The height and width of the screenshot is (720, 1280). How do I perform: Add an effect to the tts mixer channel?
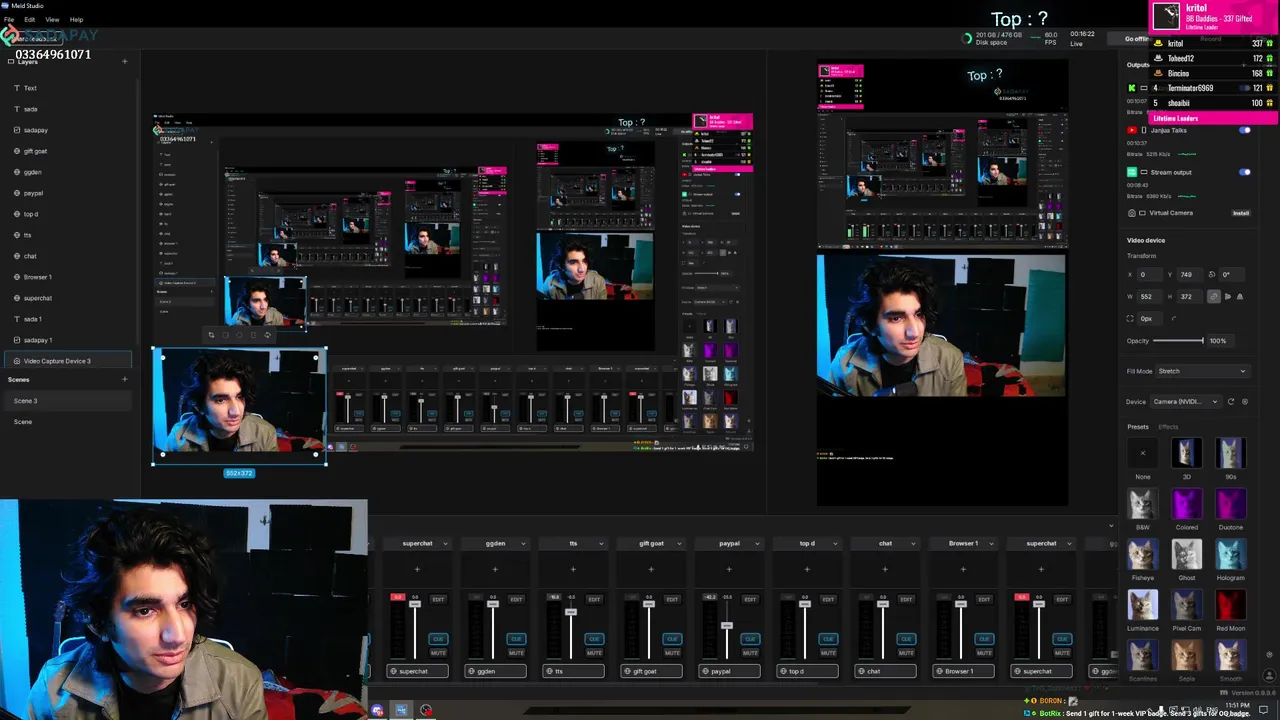pyautogui.click(x=573, y=570)
